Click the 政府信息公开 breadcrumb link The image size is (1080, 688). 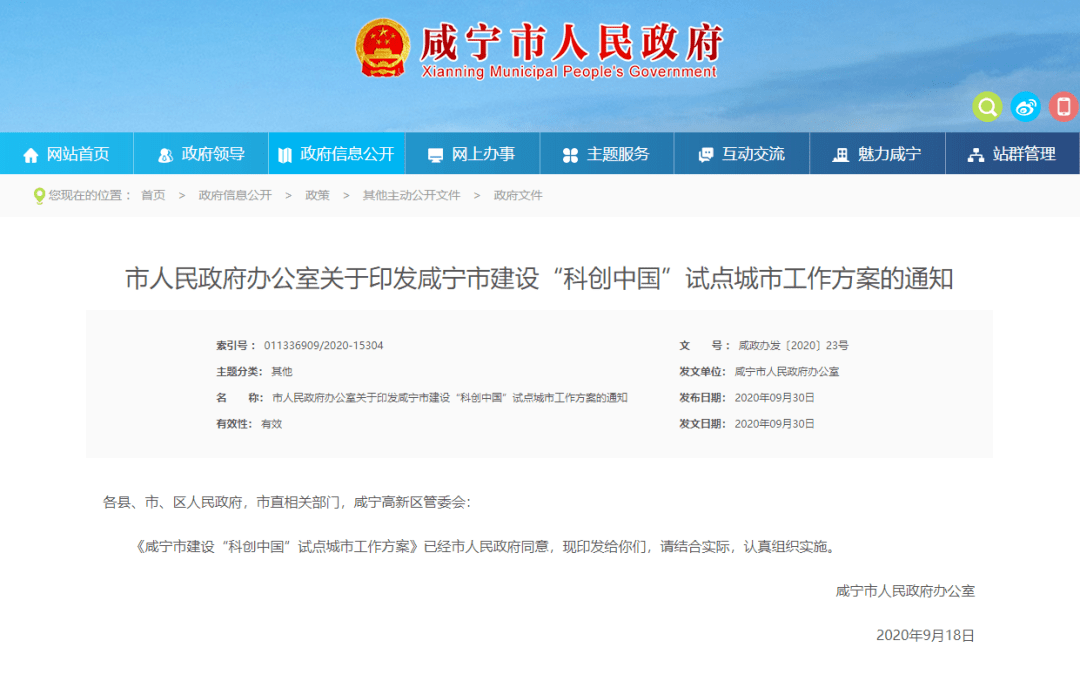[x=235, y=196]
